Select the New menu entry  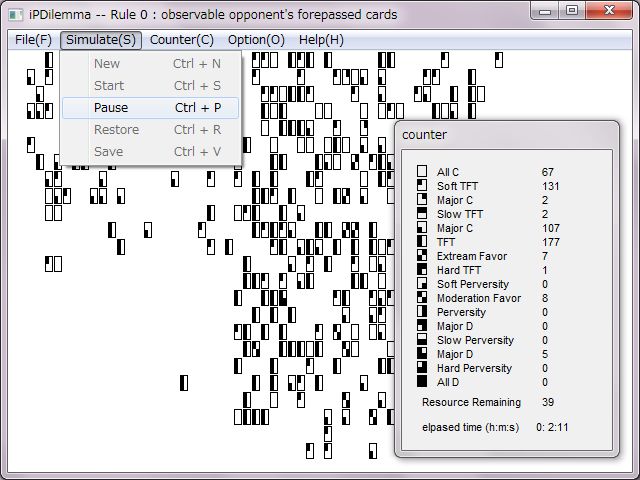pyautogui.click(x=151, y=64)
